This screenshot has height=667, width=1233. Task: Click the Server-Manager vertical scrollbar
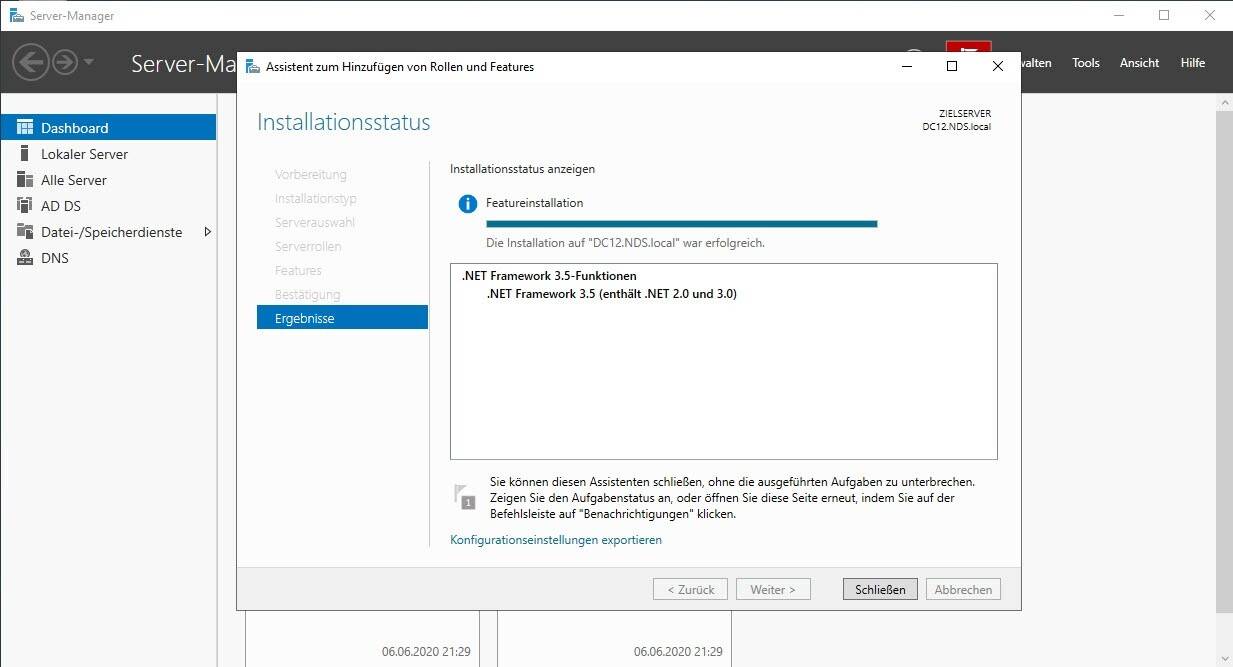click(1224, 360)
